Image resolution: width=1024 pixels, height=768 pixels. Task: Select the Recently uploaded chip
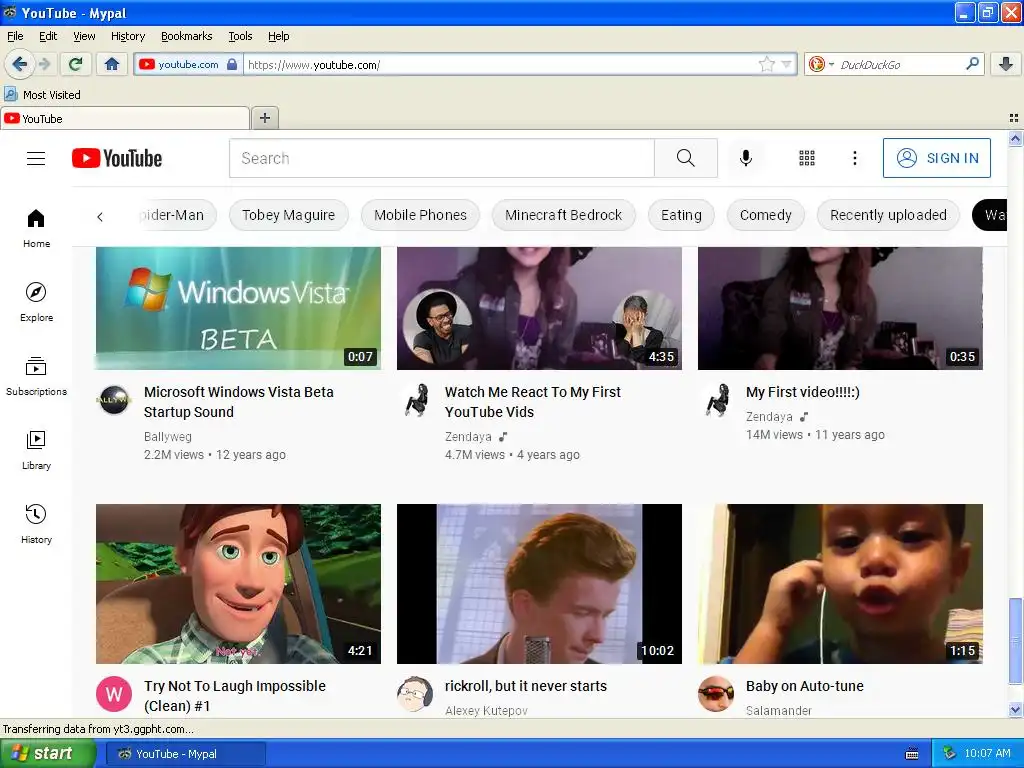(x=888, y=215)
